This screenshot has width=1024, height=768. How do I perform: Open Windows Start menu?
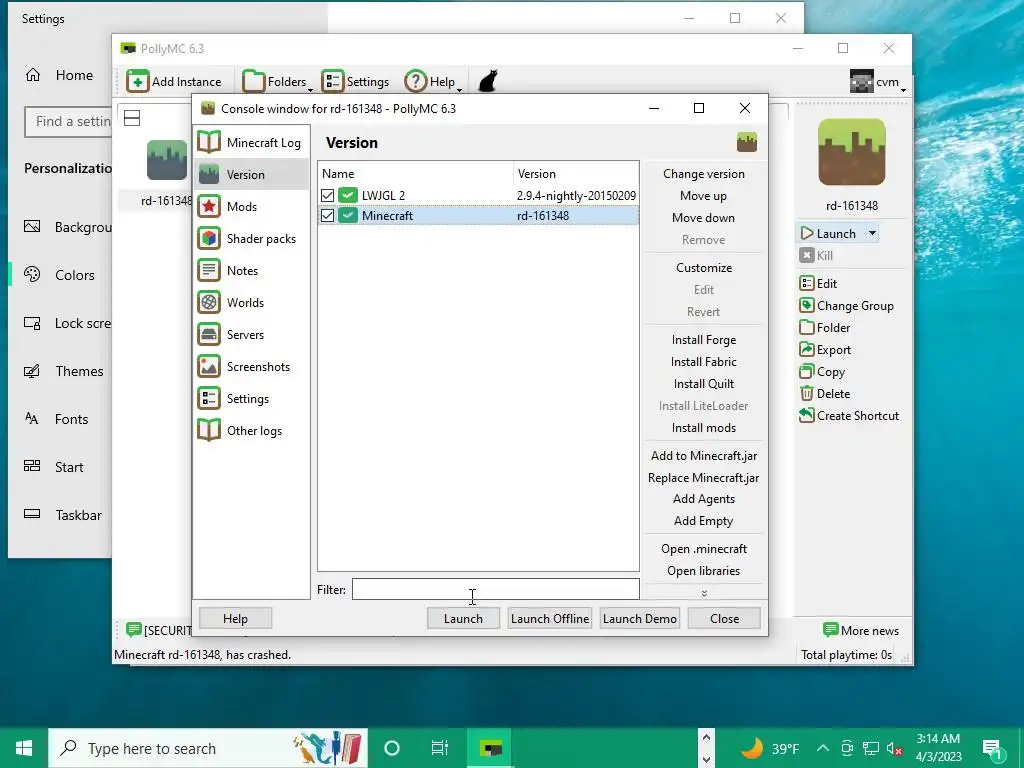click(24, 748)
